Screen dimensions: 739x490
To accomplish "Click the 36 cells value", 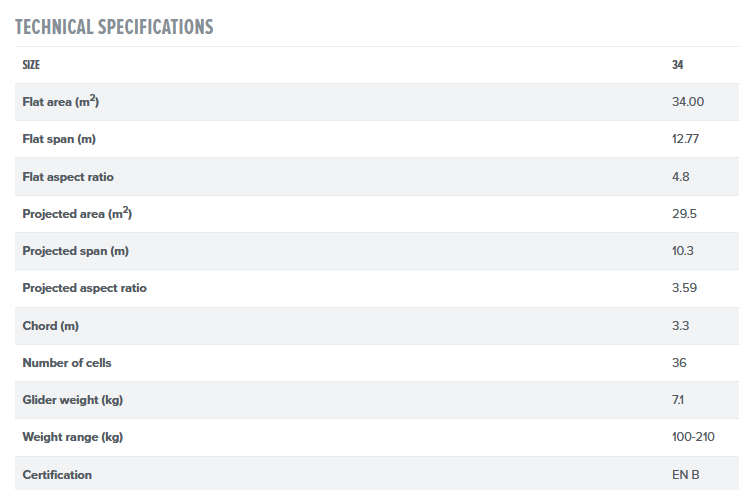I will point(679,363).
